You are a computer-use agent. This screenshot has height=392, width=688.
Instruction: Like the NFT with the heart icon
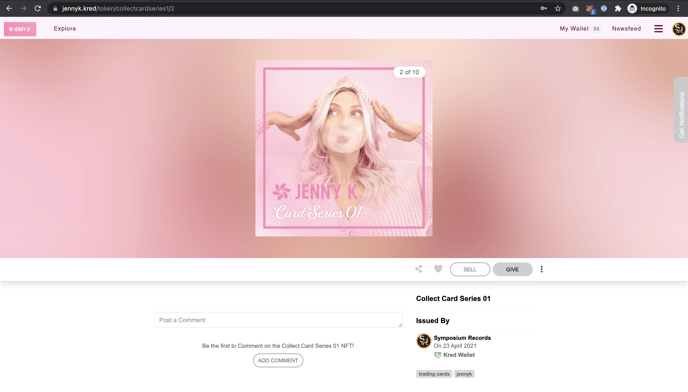pyautogui.click(x=438, y=269)
